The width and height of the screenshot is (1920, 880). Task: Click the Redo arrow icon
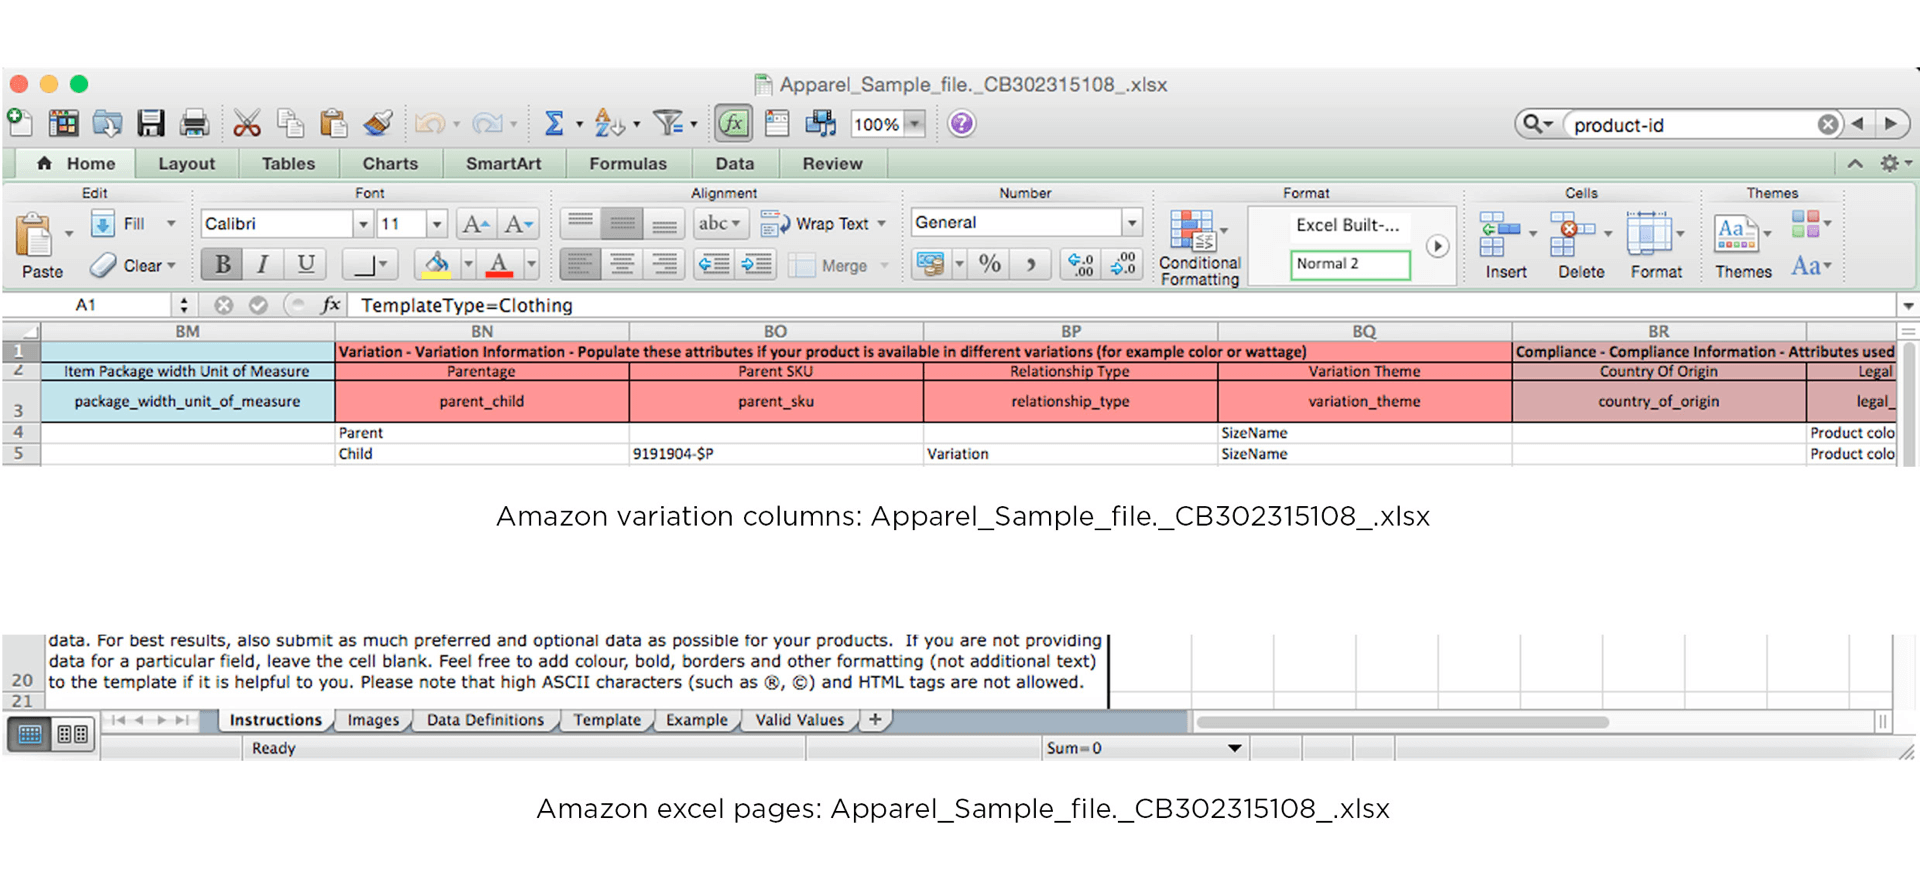point(487,124)
